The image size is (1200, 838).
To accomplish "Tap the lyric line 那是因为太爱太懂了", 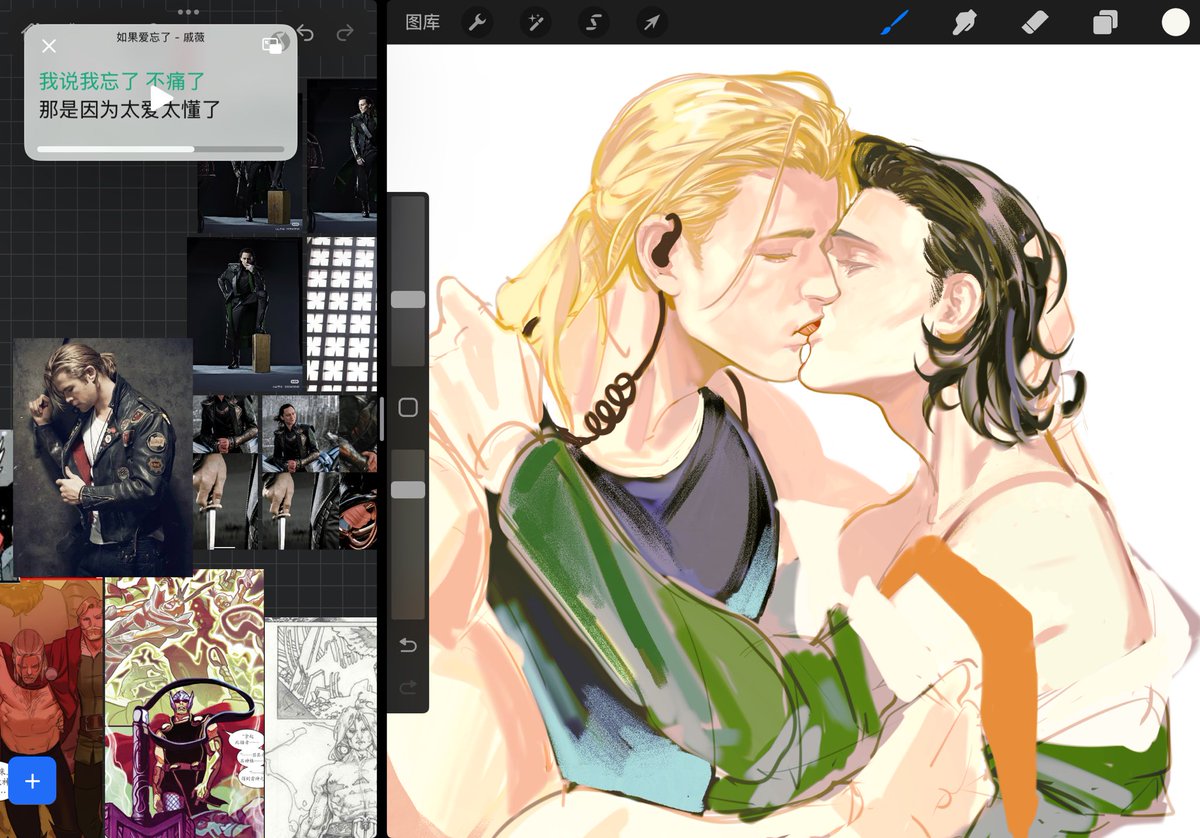I will pos(130,109).
